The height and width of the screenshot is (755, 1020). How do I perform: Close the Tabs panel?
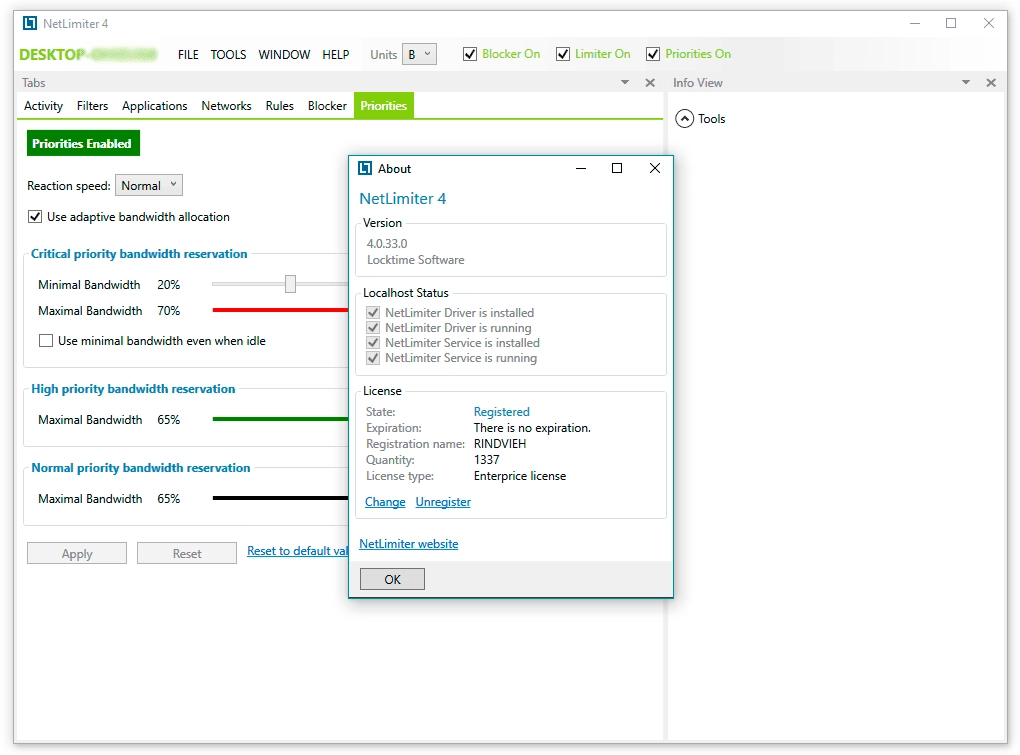tap(650, 83)
